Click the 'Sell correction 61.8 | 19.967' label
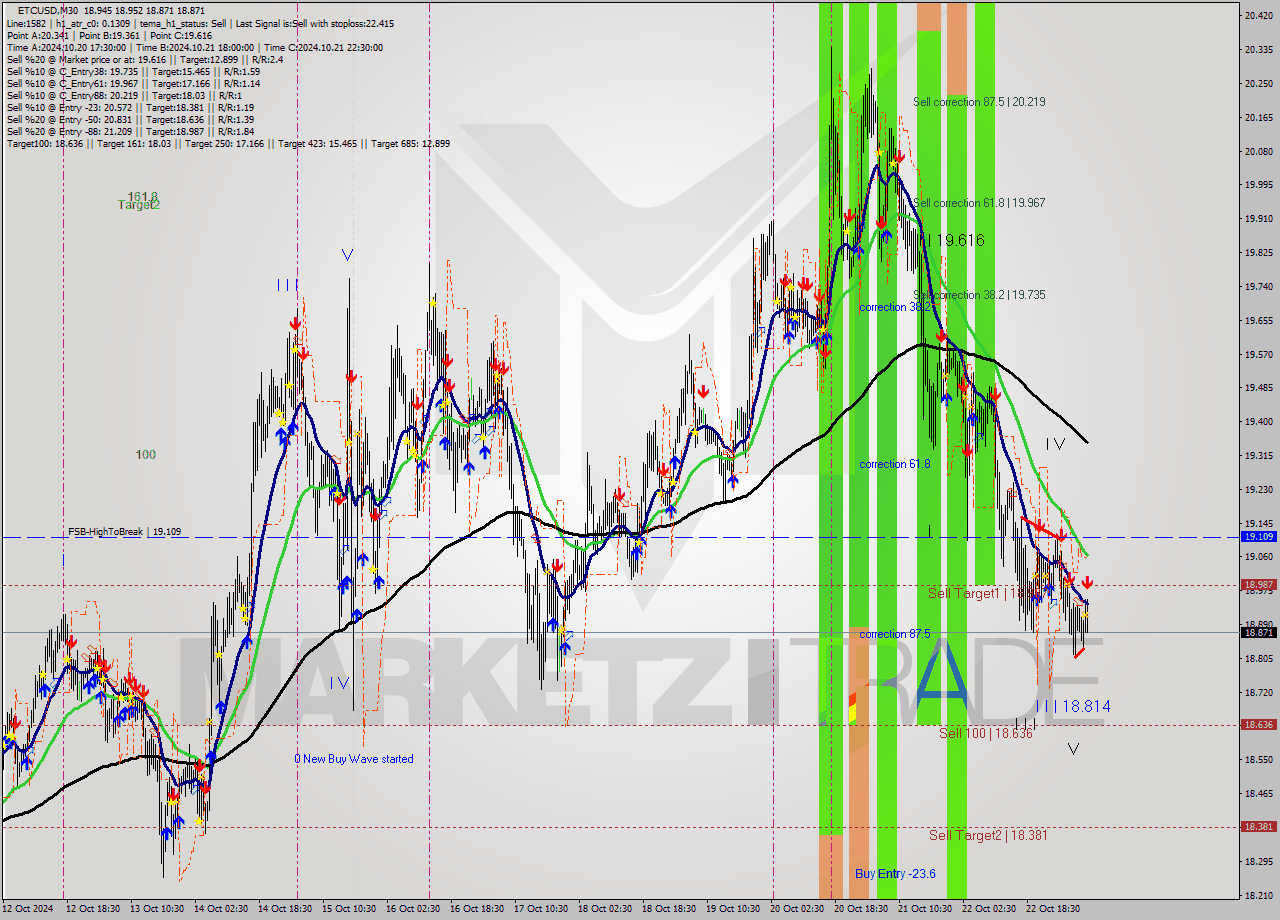The image size is (1280, 920). tap(979, 203)
